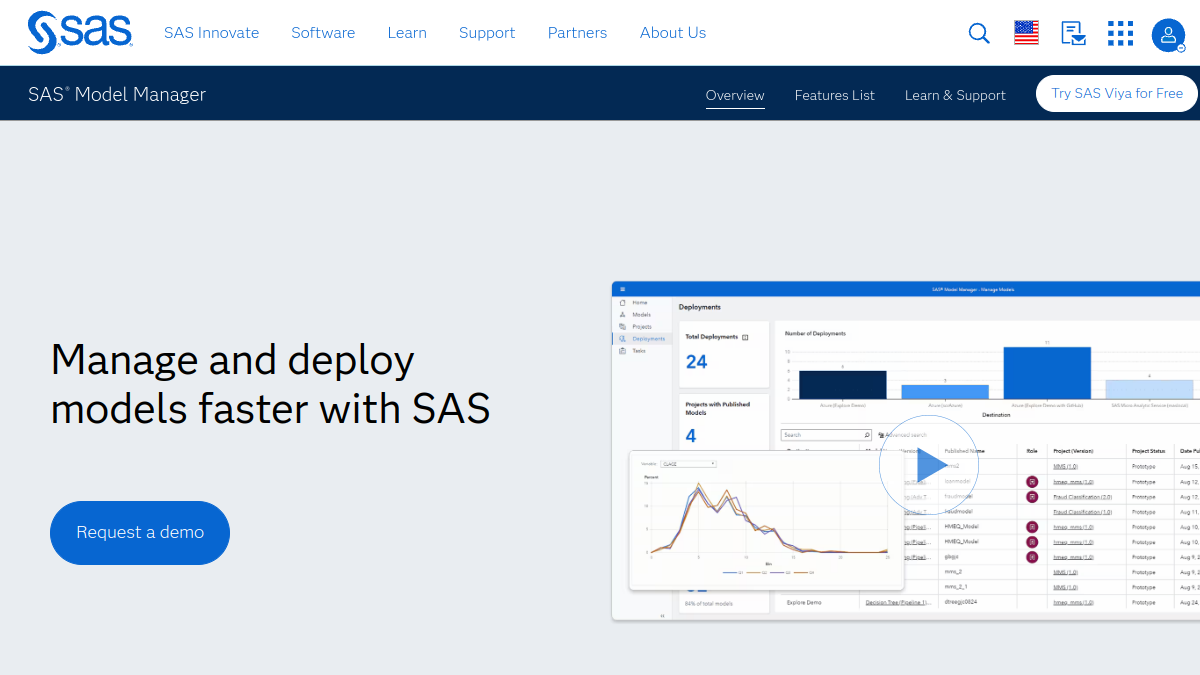Image resolution: width=1200 pixels, height=675 pixels.
Task: Click the tallest bar in deployments chart
Action: click(x=1047, y=373)
